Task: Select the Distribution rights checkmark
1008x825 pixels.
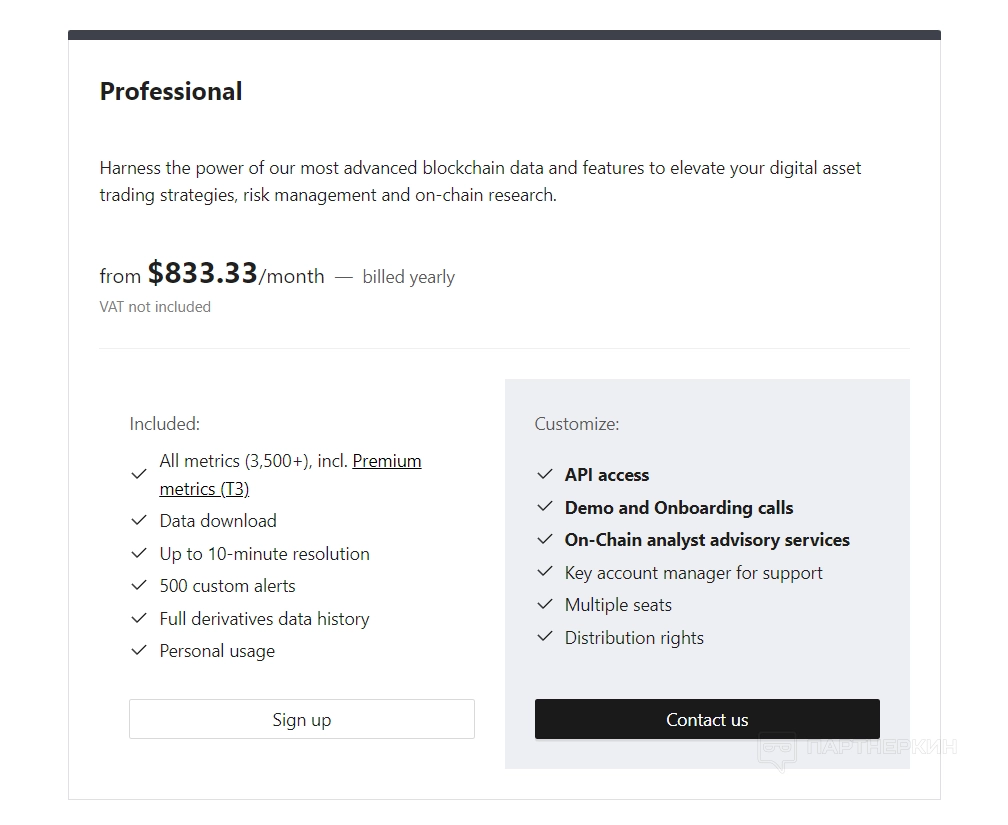Action: (545, 638)
